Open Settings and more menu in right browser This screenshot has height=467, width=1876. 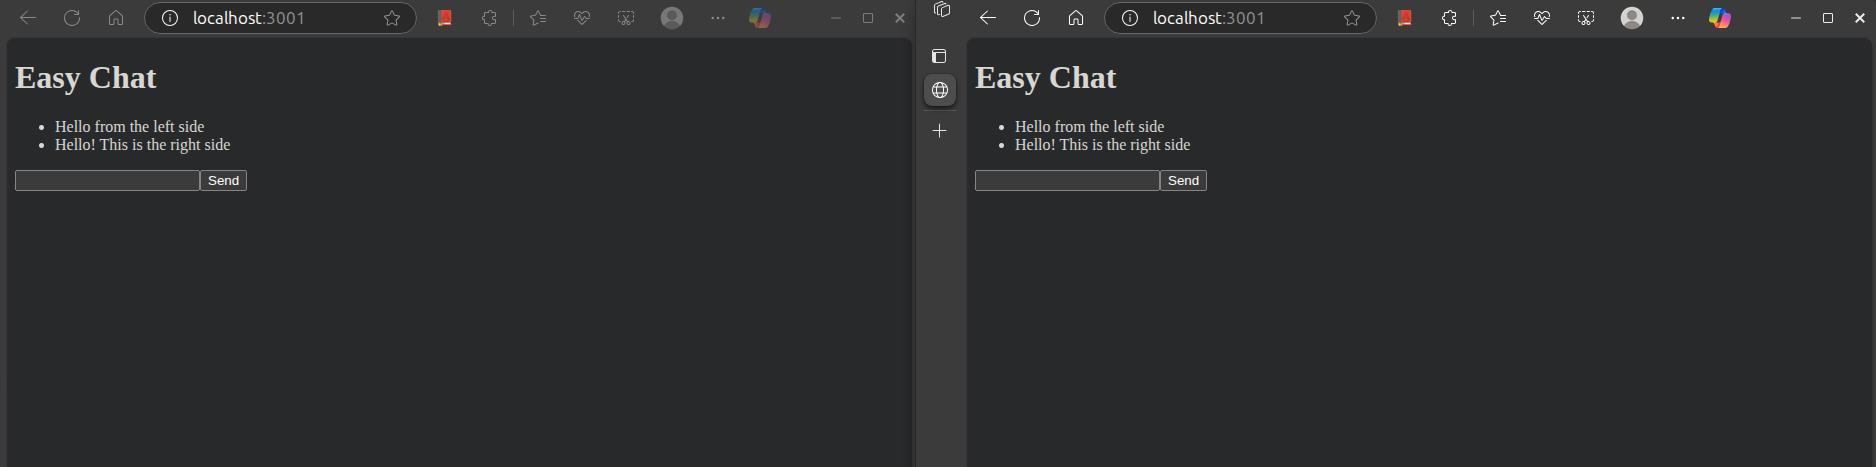[x=1678, y=18]
